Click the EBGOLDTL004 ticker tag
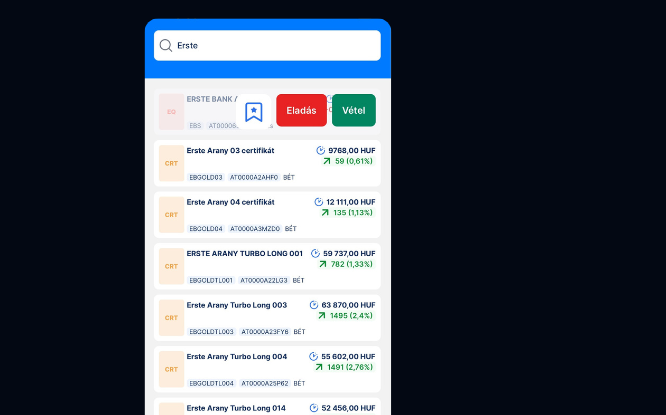 [211, 383]
